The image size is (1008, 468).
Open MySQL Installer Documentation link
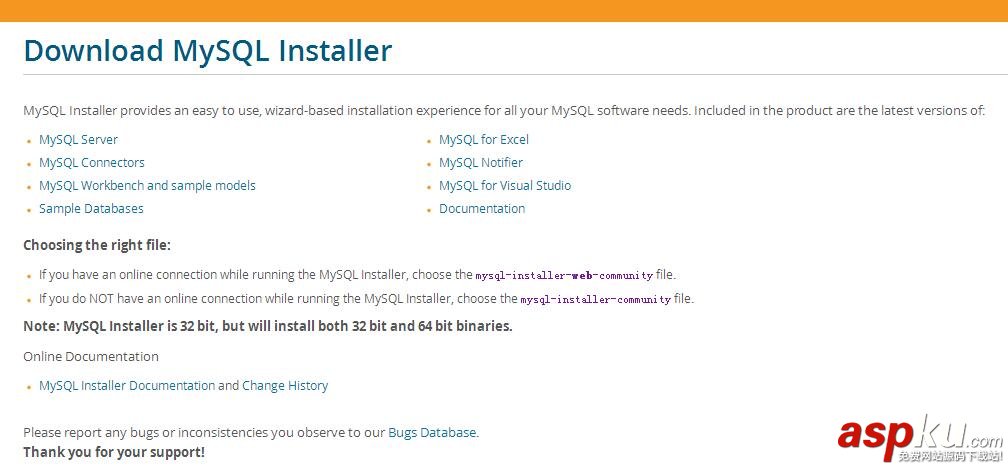(x=127, y=386)
